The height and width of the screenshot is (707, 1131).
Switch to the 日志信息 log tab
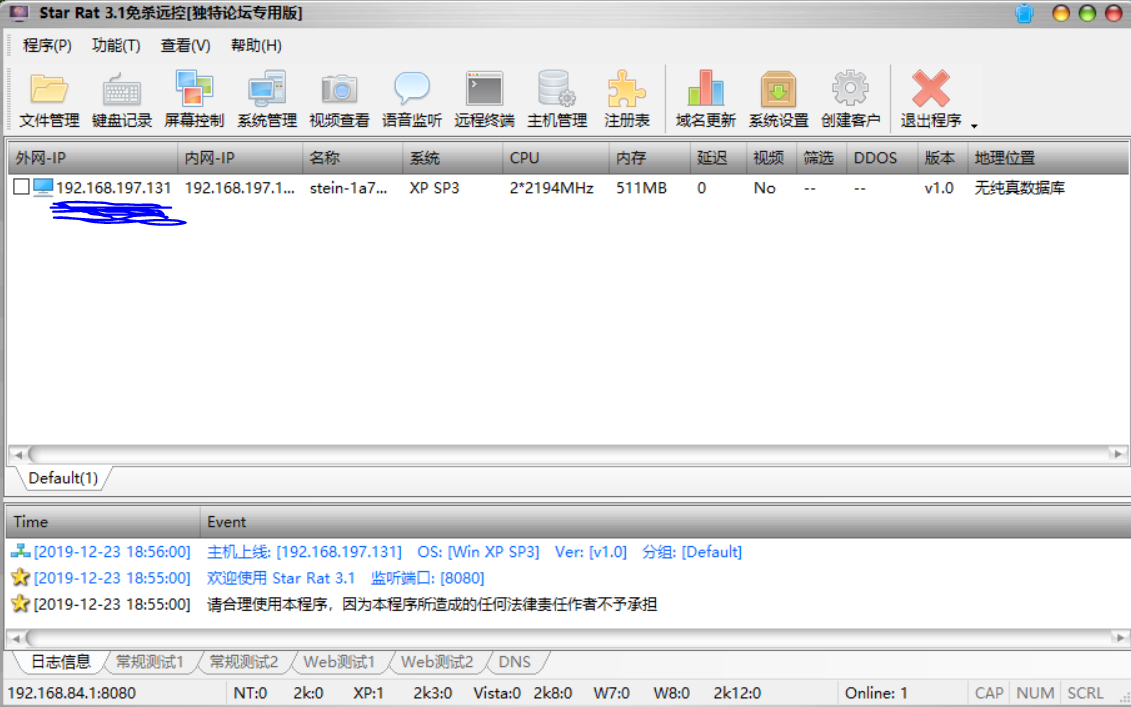[x=61, y=662]
